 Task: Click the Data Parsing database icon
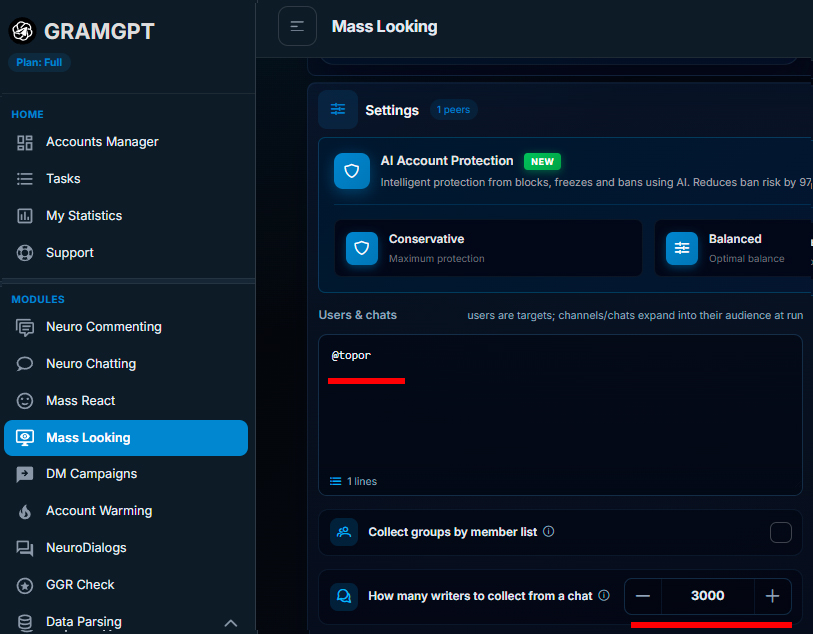point(25,623)
